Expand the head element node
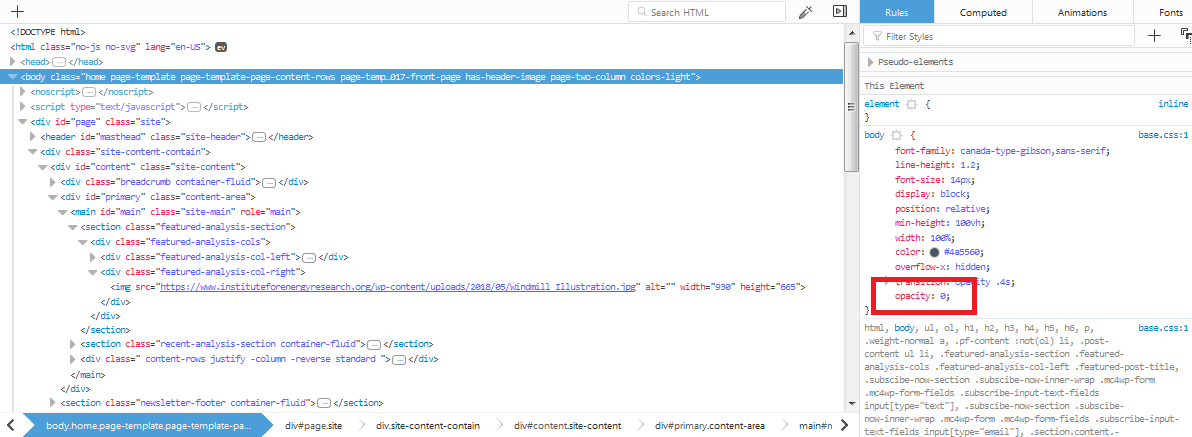Image resolution: width=1192 pixels, height=437 pixels. (x=13, y=62)
